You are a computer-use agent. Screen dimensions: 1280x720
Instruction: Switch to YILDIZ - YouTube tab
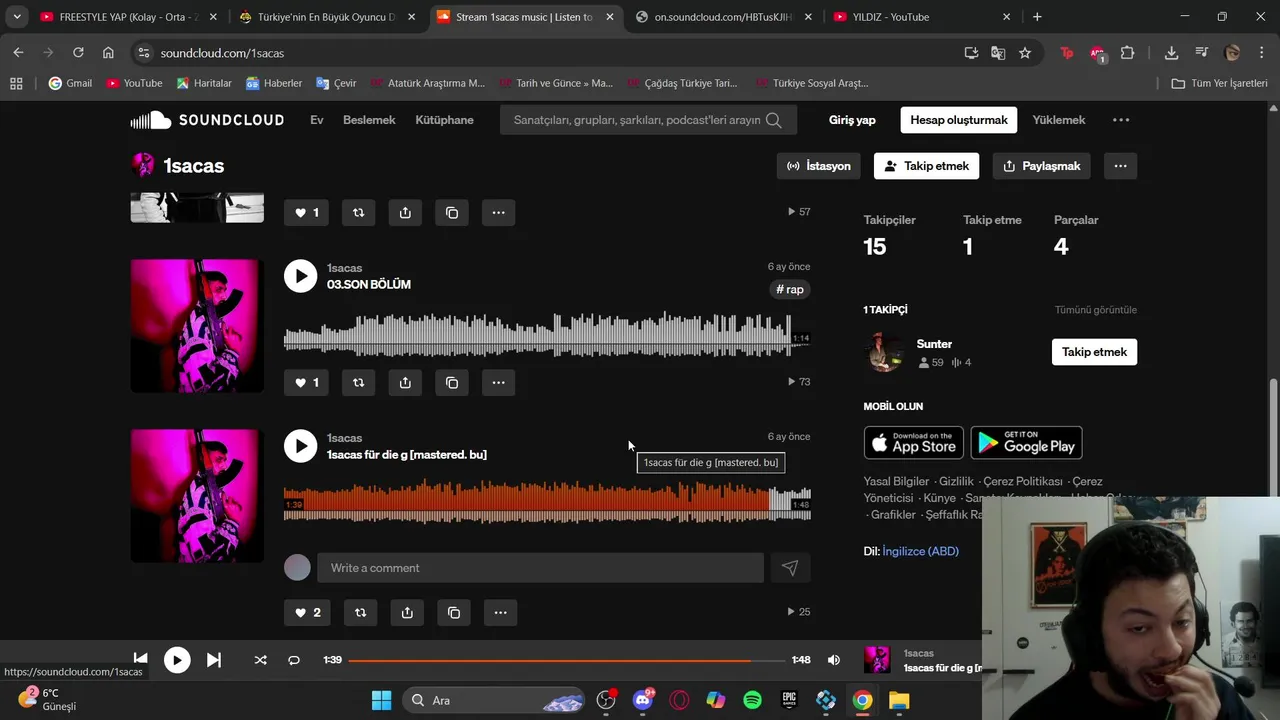[x=921, y=17]
